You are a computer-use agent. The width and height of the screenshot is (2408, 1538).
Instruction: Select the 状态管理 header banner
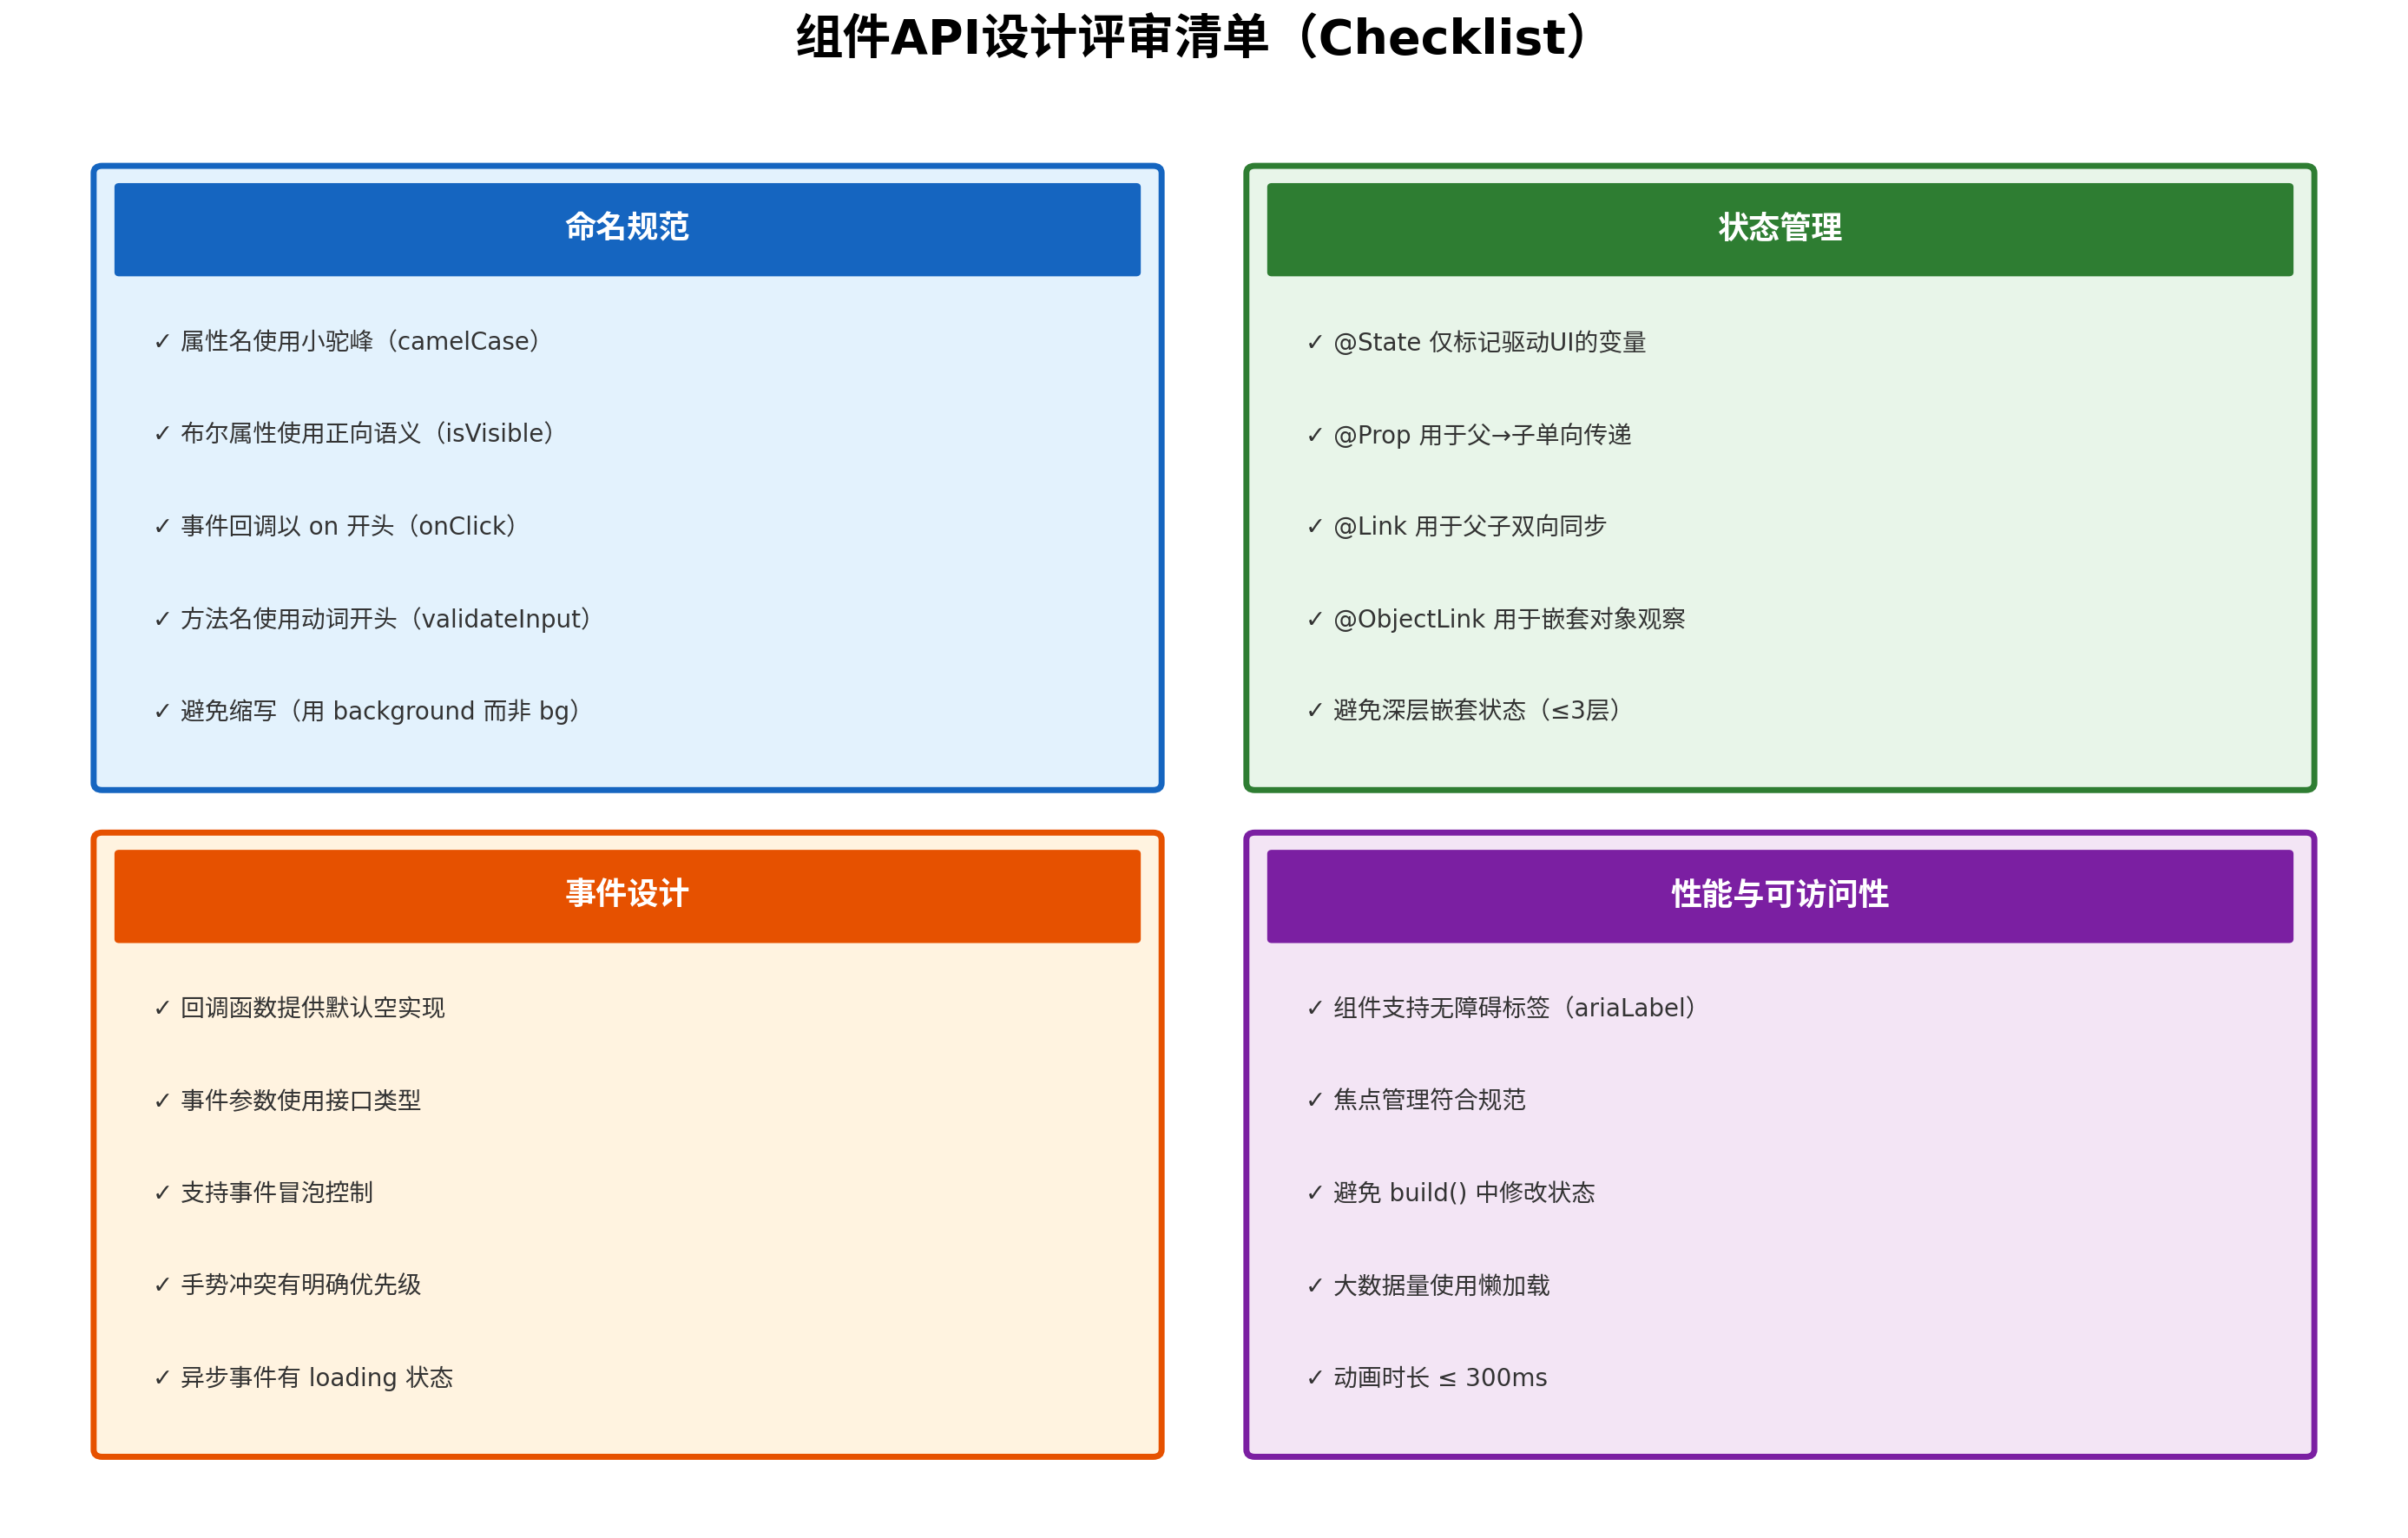[1780, 229]
